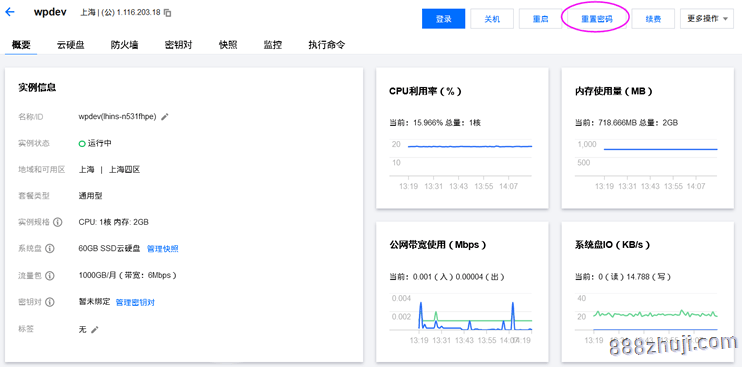Open the 监控 tab
Viewport: 742px width, 367px height.
pyautogui.click(x=273, y=45)
